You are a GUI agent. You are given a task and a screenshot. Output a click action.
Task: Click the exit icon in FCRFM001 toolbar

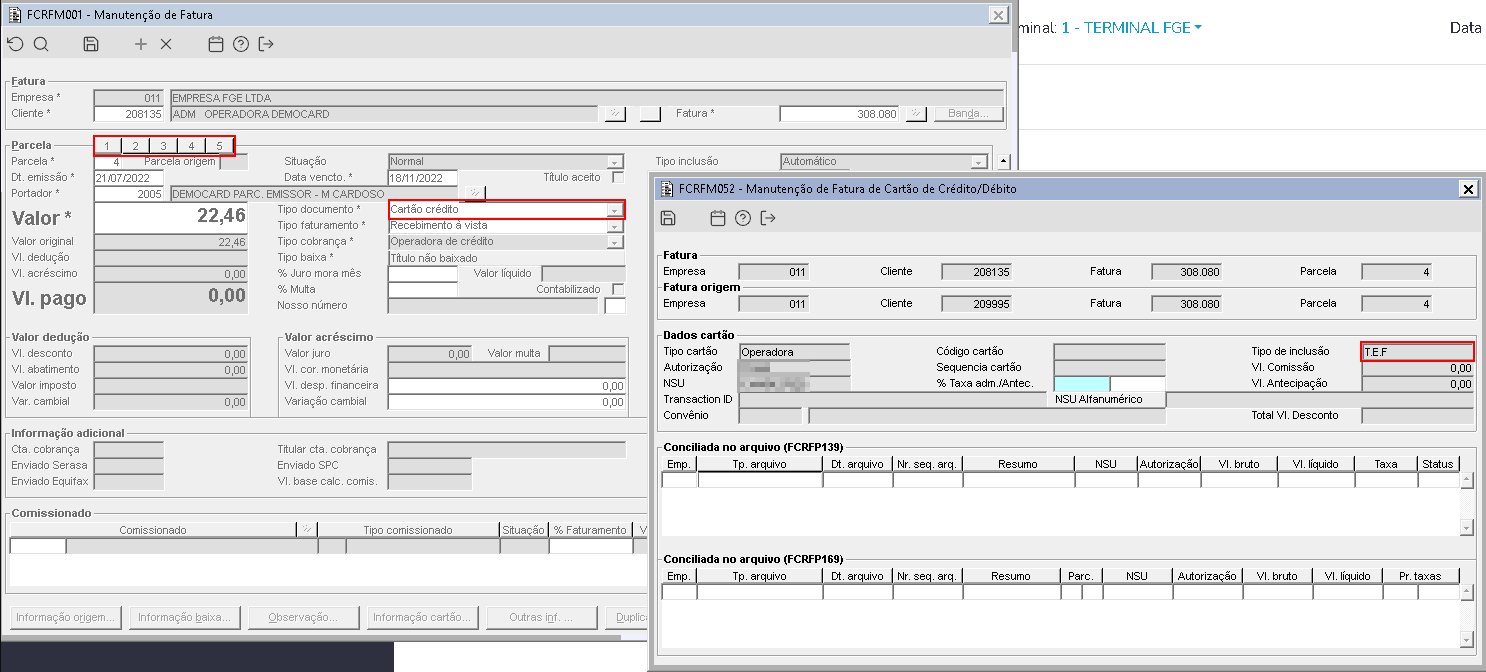[x=266, y=44]
